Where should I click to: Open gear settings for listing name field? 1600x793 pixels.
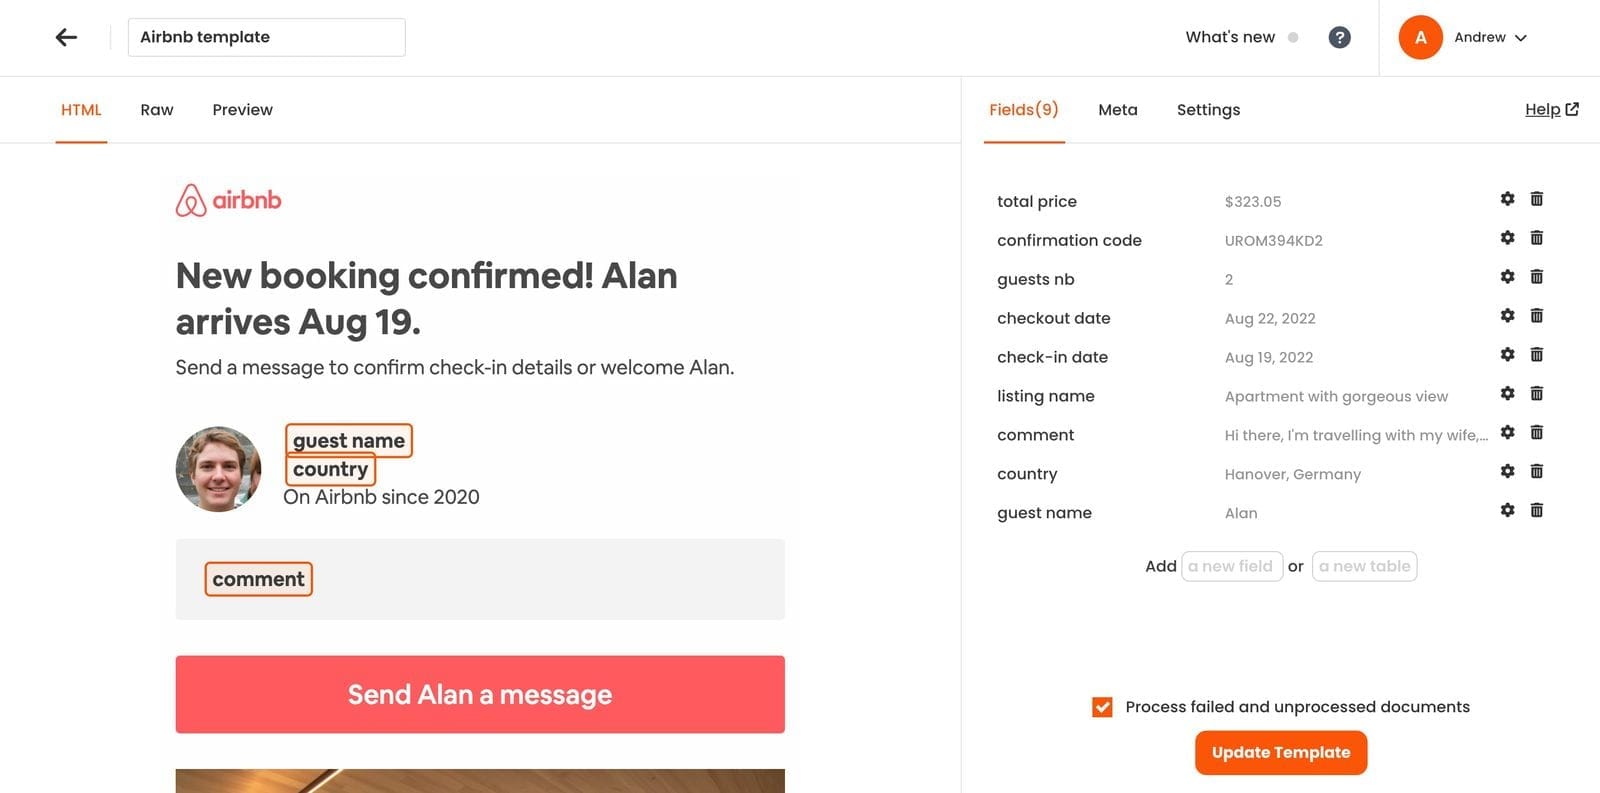(x=1507, y=394)
